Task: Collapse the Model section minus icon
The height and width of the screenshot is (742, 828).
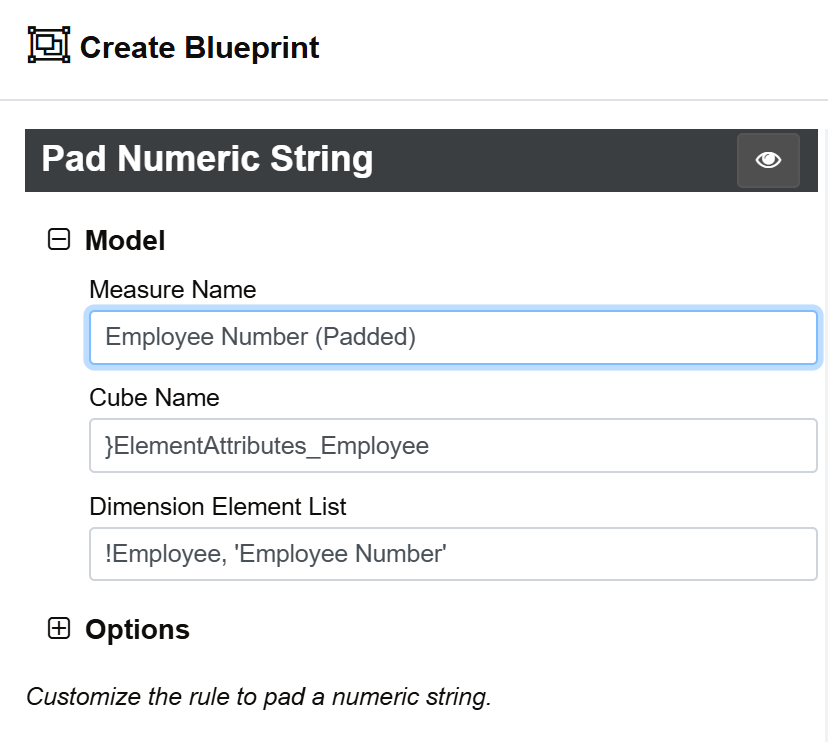Action: coord(59,239)
